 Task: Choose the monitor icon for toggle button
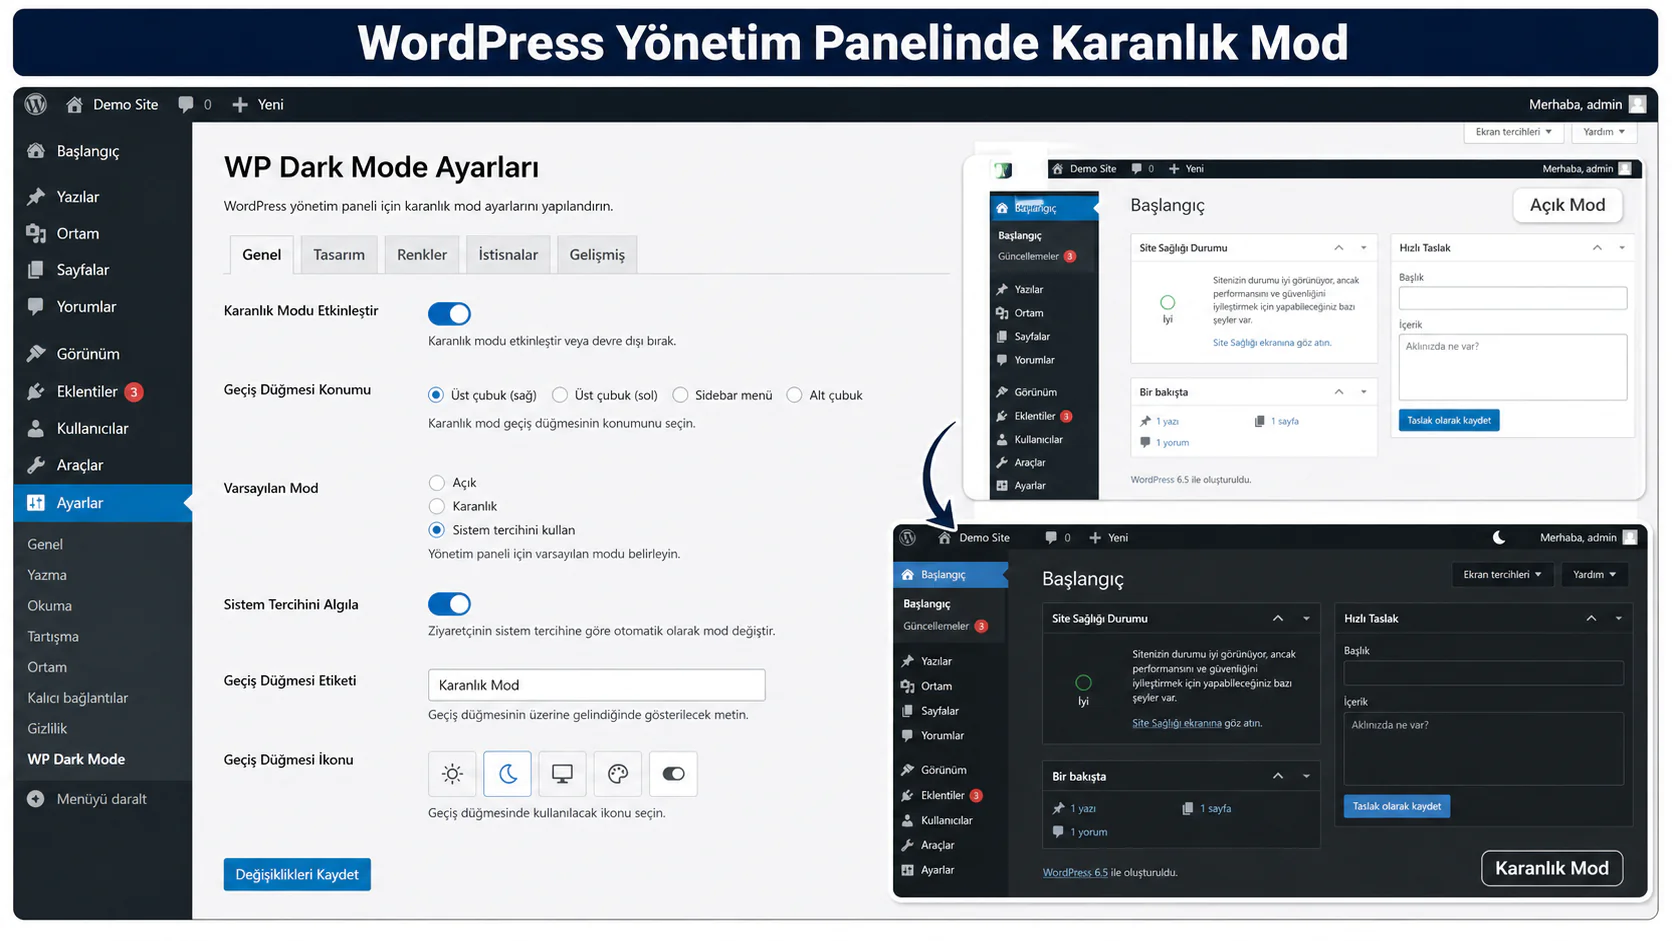click(562, 774)
